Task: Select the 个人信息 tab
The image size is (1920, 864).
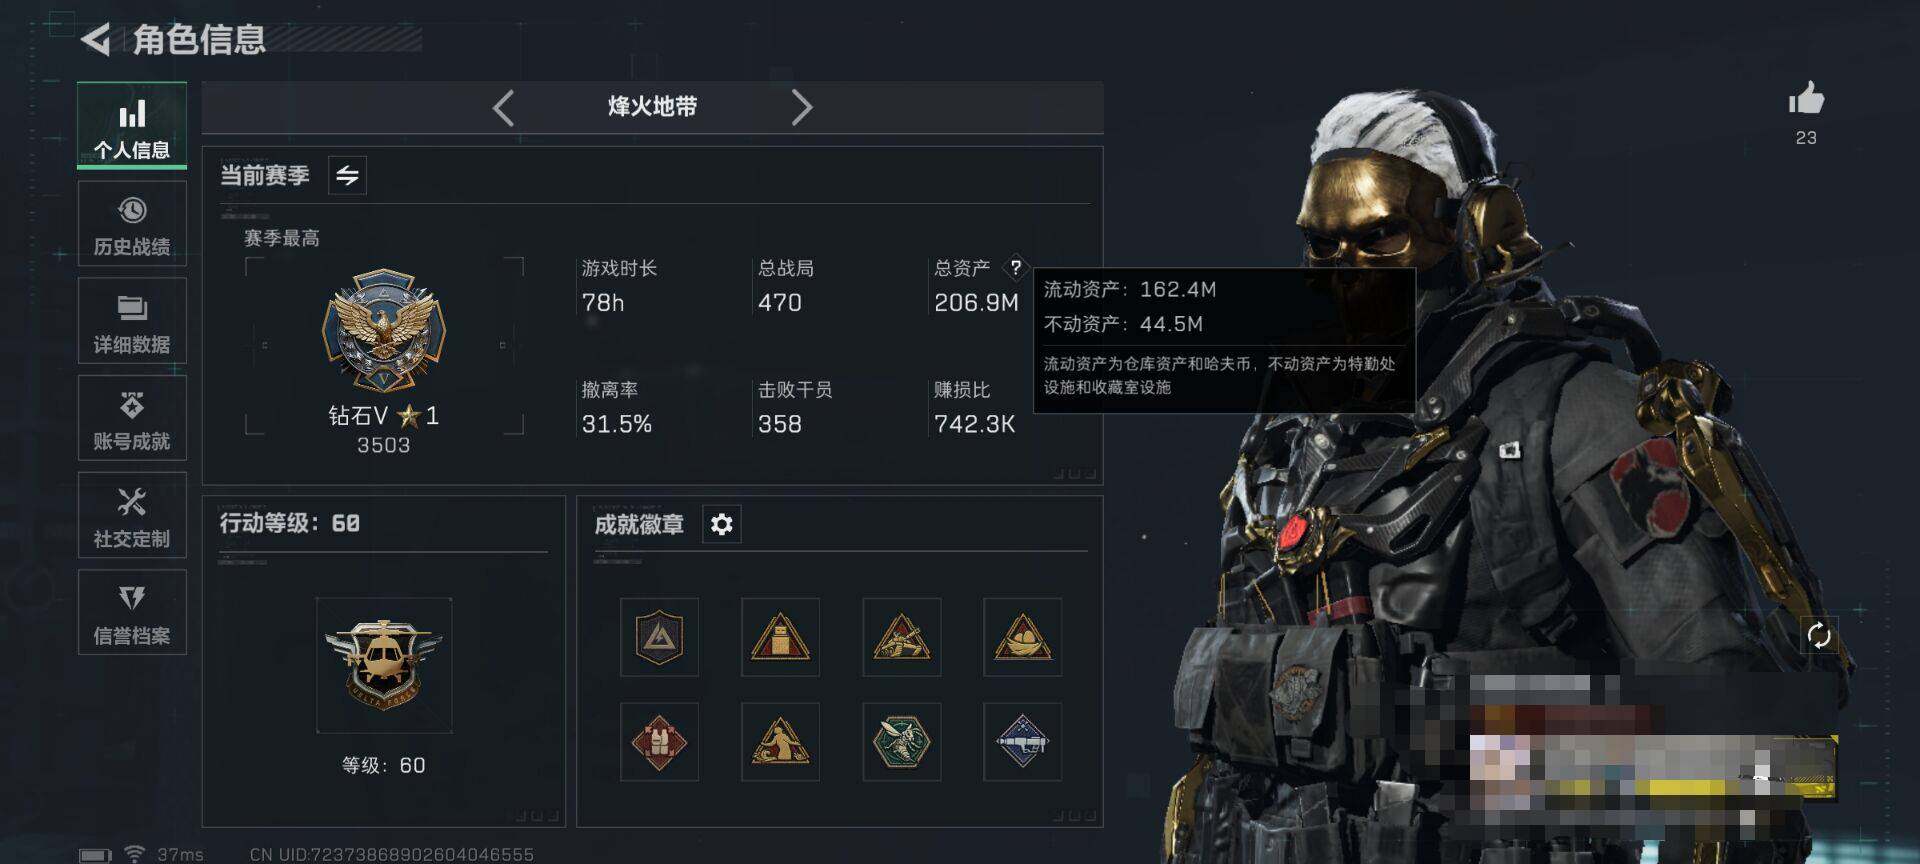Action: [132, 126]
